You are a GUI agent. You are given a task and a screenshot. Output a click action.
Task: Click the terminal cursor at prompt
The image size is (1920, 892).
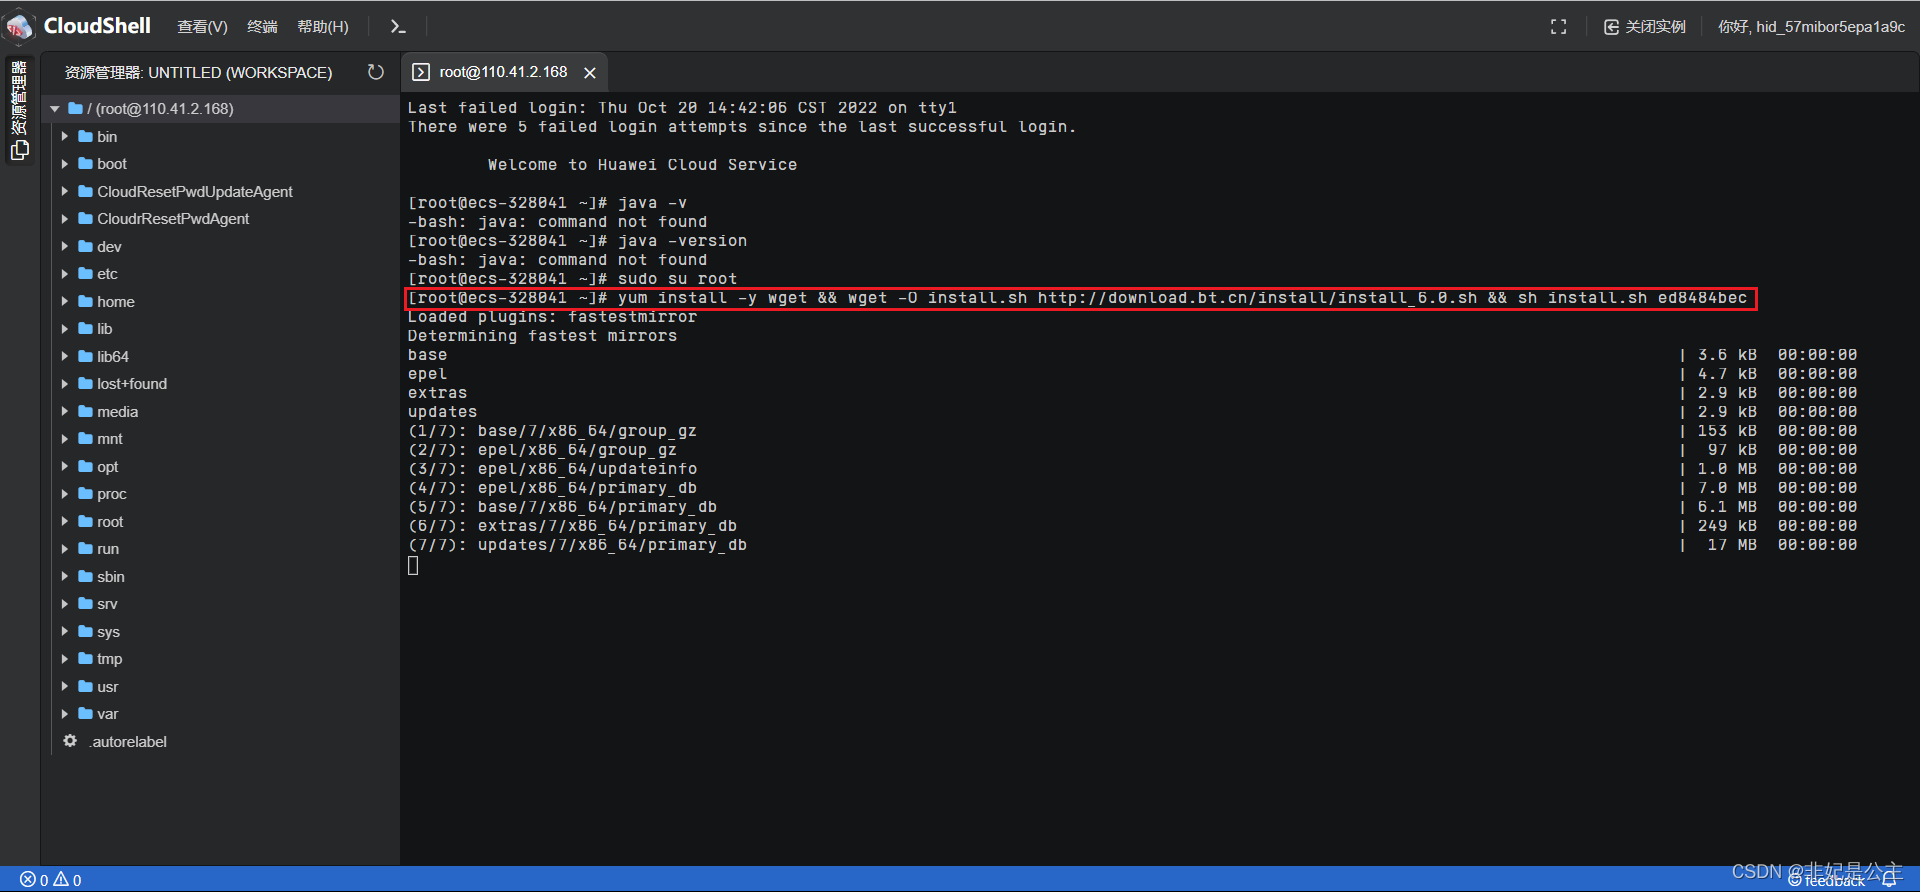tap(413, 565)
